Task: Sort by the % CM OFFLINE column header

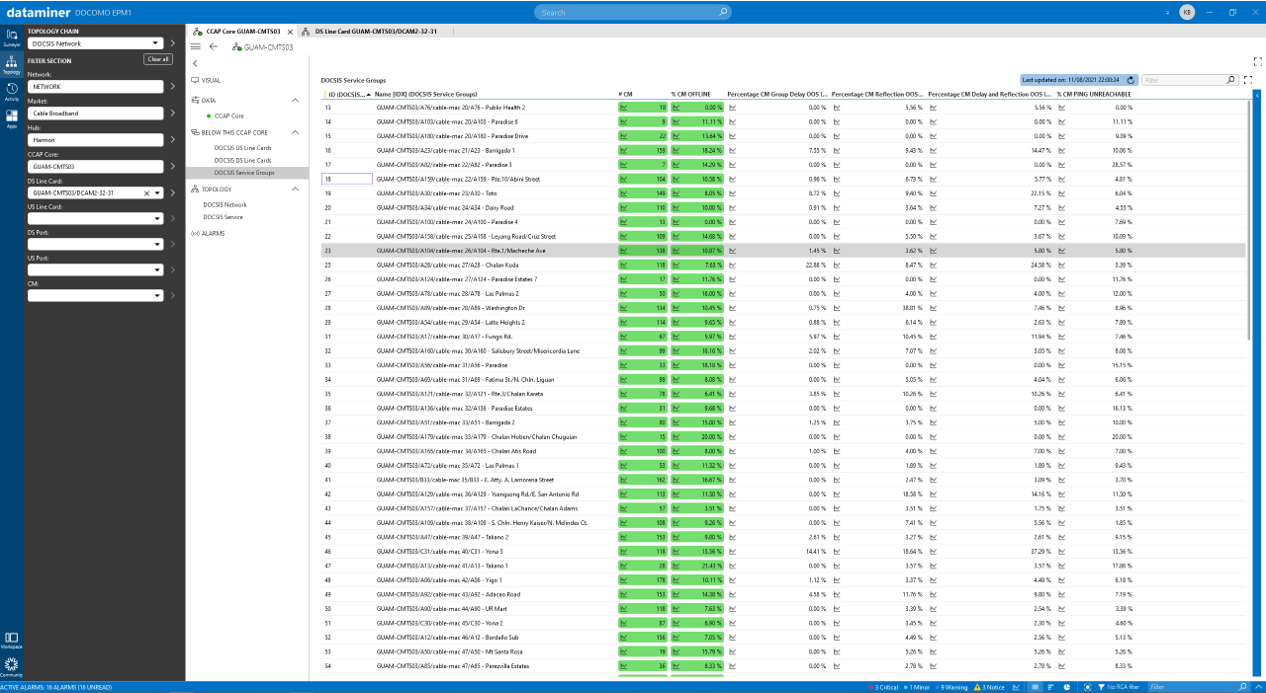Action: (691, 94)
